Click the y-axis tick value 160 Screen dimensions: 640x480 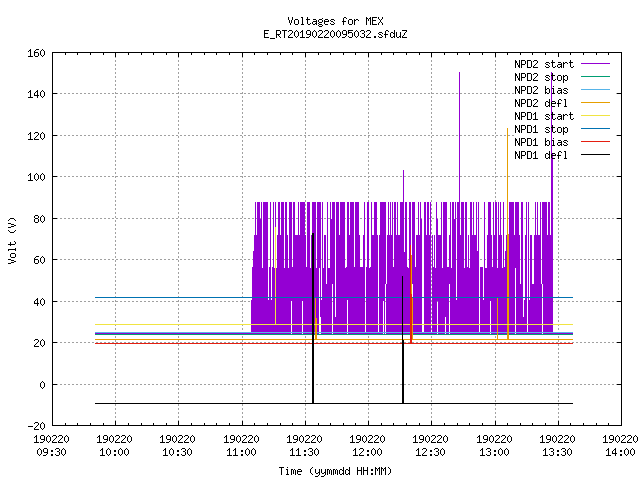point(36,53)
